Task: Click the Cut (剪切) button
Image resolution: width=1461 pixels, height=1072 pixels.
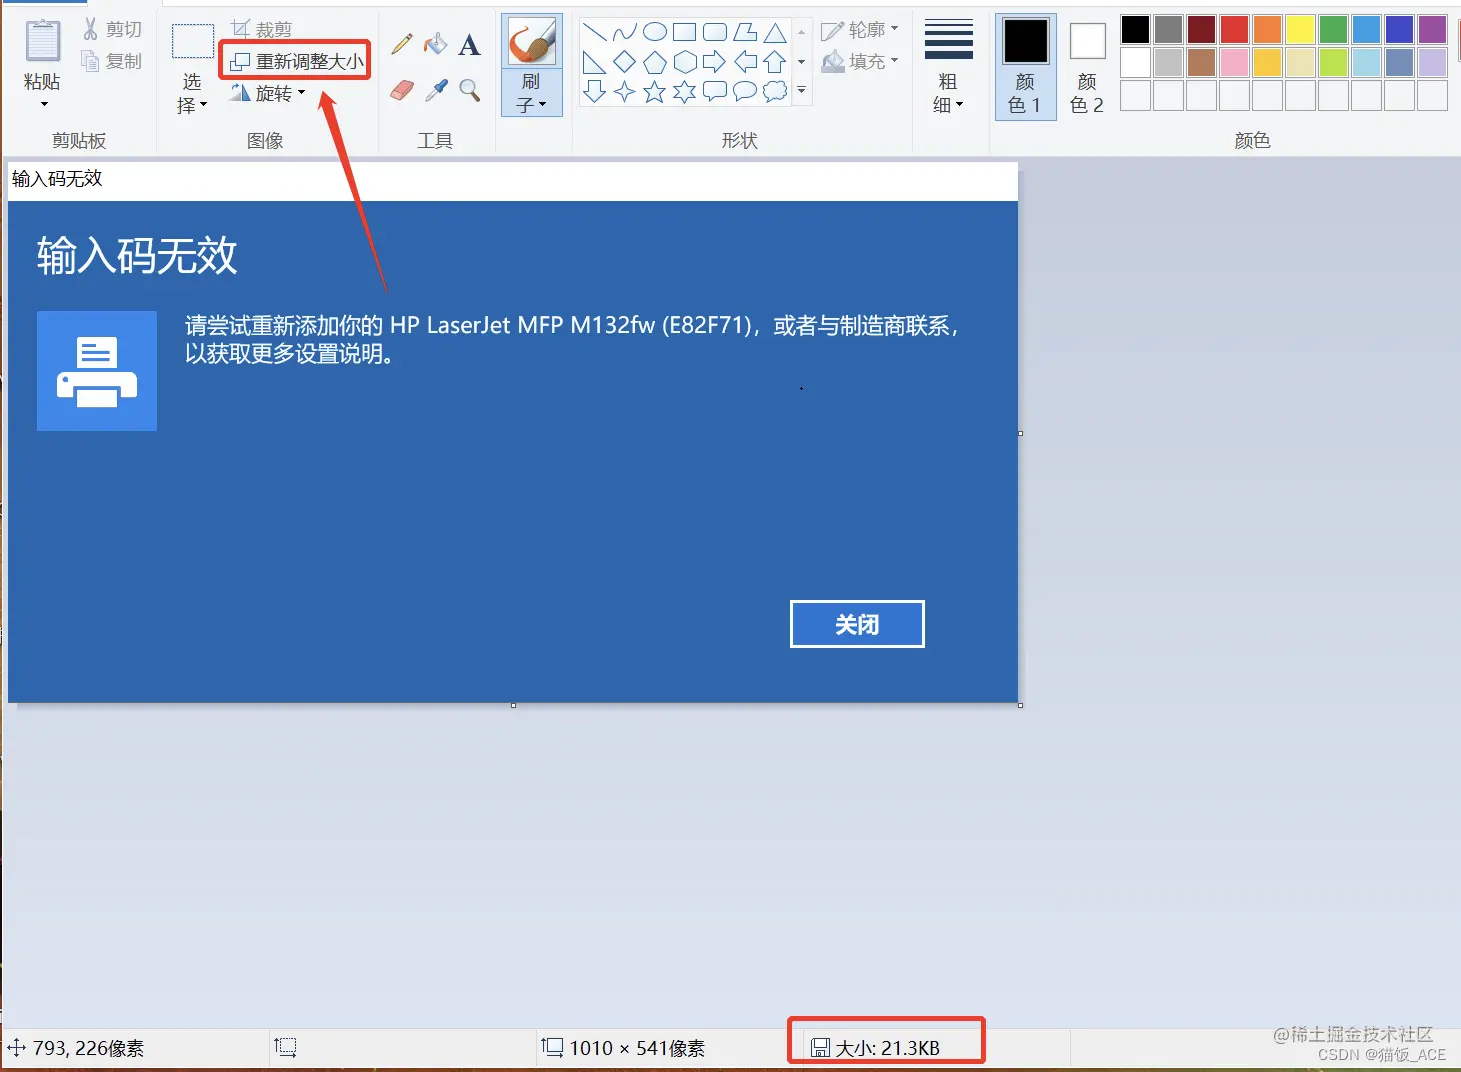Action: pyautogui.click(x=113, y=30)
